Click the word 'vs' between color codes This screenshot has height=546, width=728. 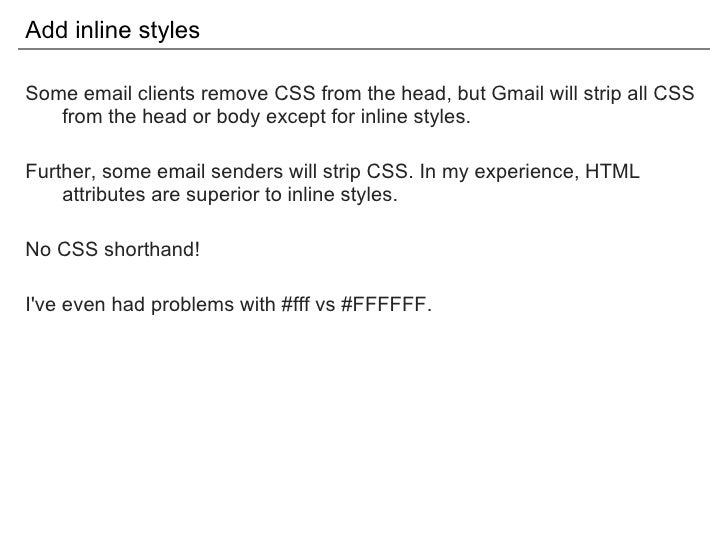point(325,306)
